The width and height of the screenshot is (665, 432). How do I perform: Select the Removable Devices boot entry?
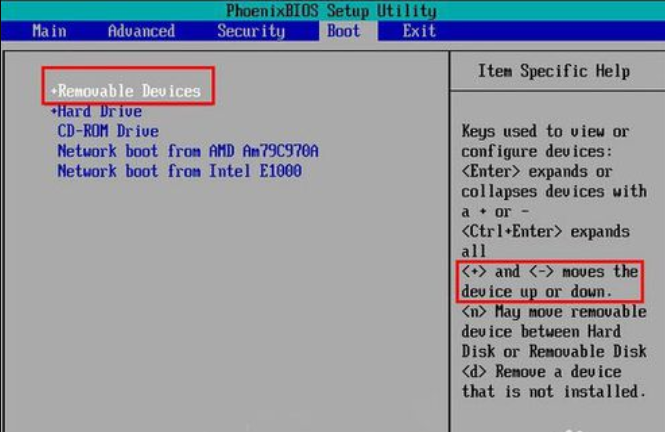pyautogui.click(x=129, y=91)
